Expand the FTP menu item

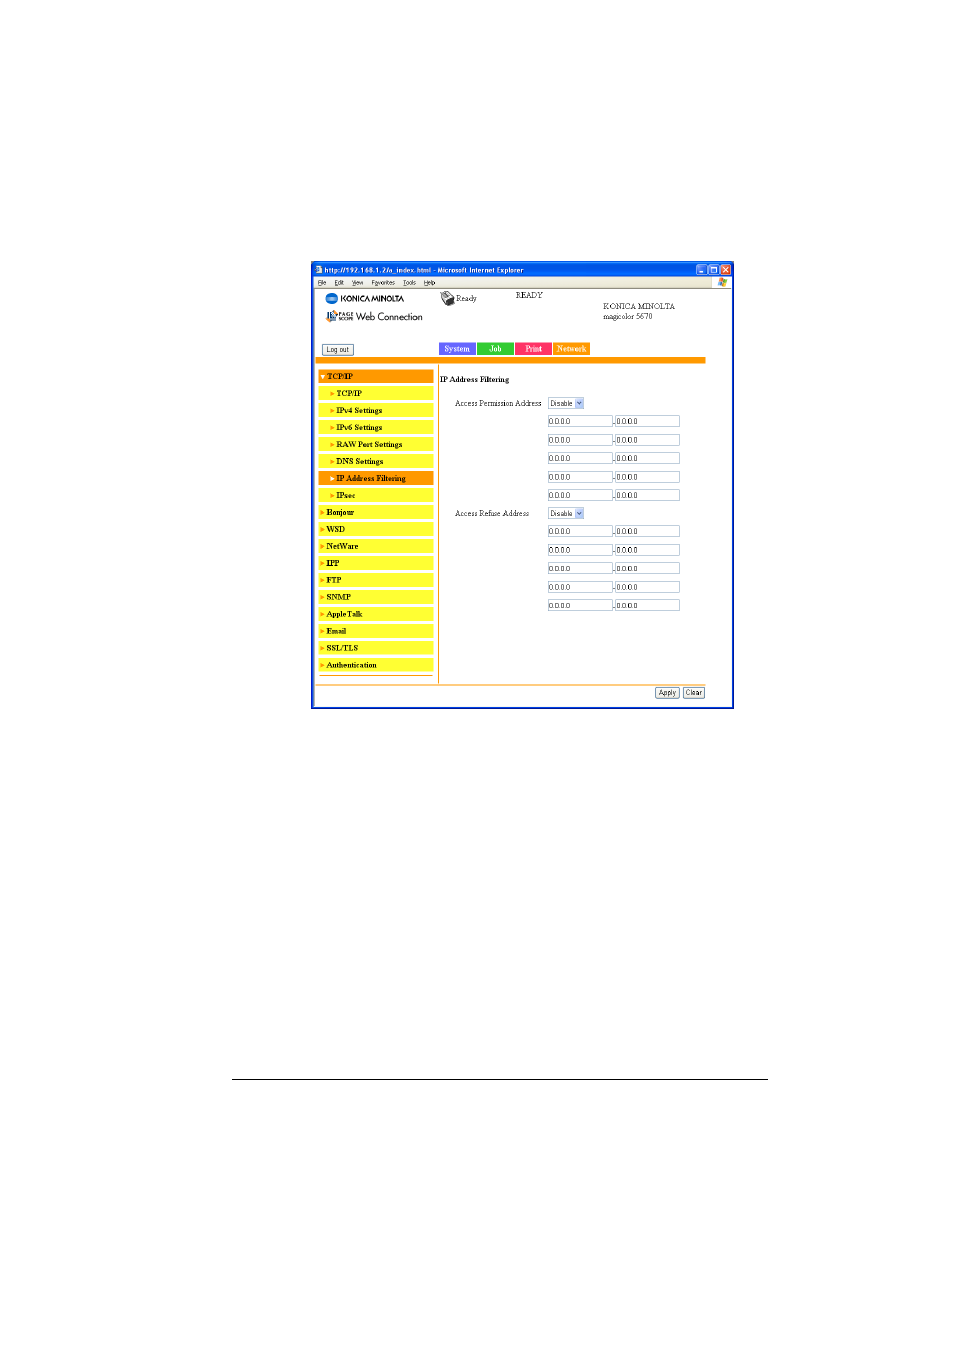tap(376, 581)
